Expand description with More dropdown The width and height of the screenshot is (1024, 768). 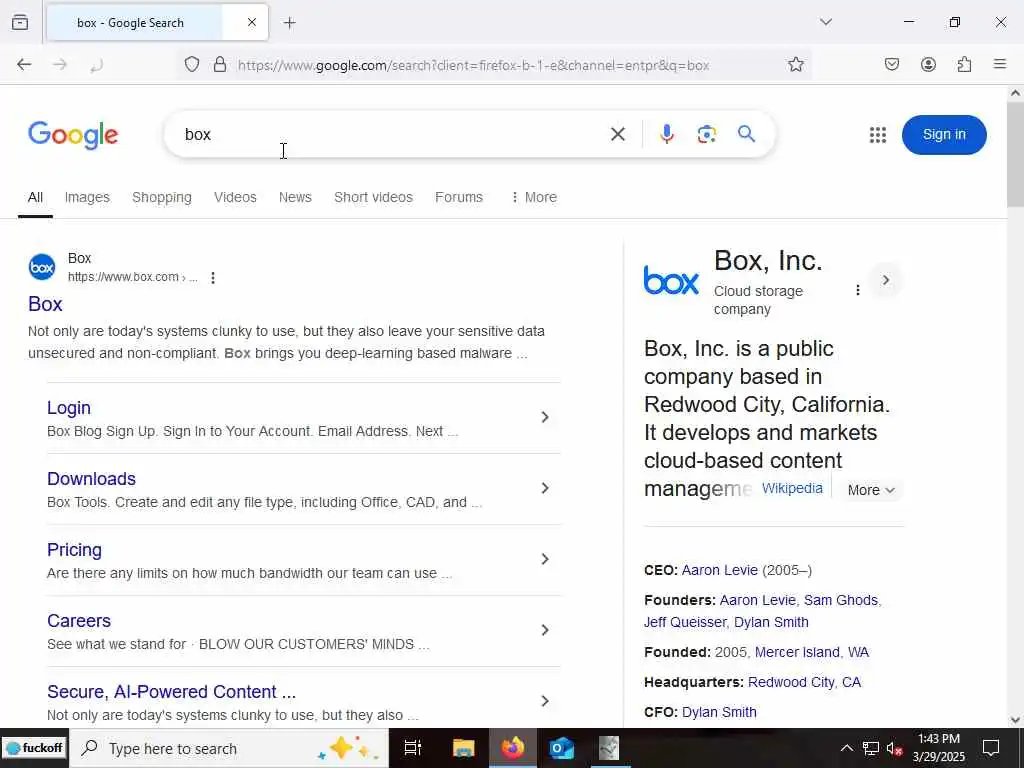pos(871,490)
